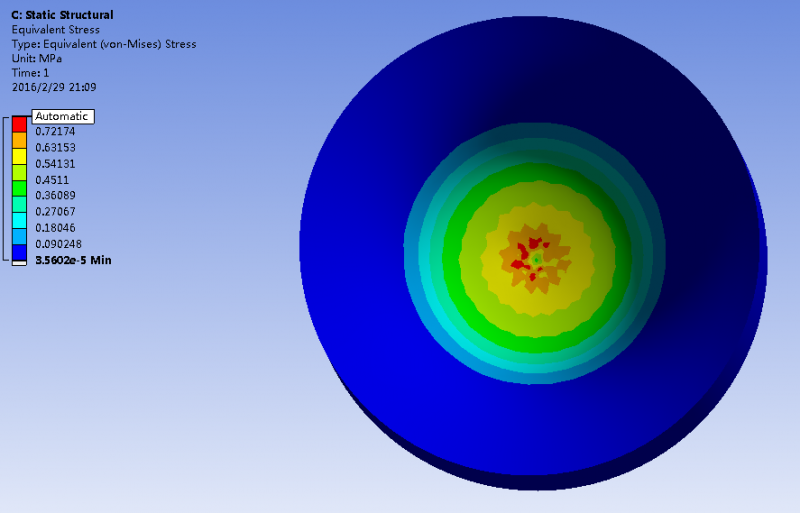The image size is (800, 513).
Task: Click the yellow-green legend color band
Action: [19, 173]
